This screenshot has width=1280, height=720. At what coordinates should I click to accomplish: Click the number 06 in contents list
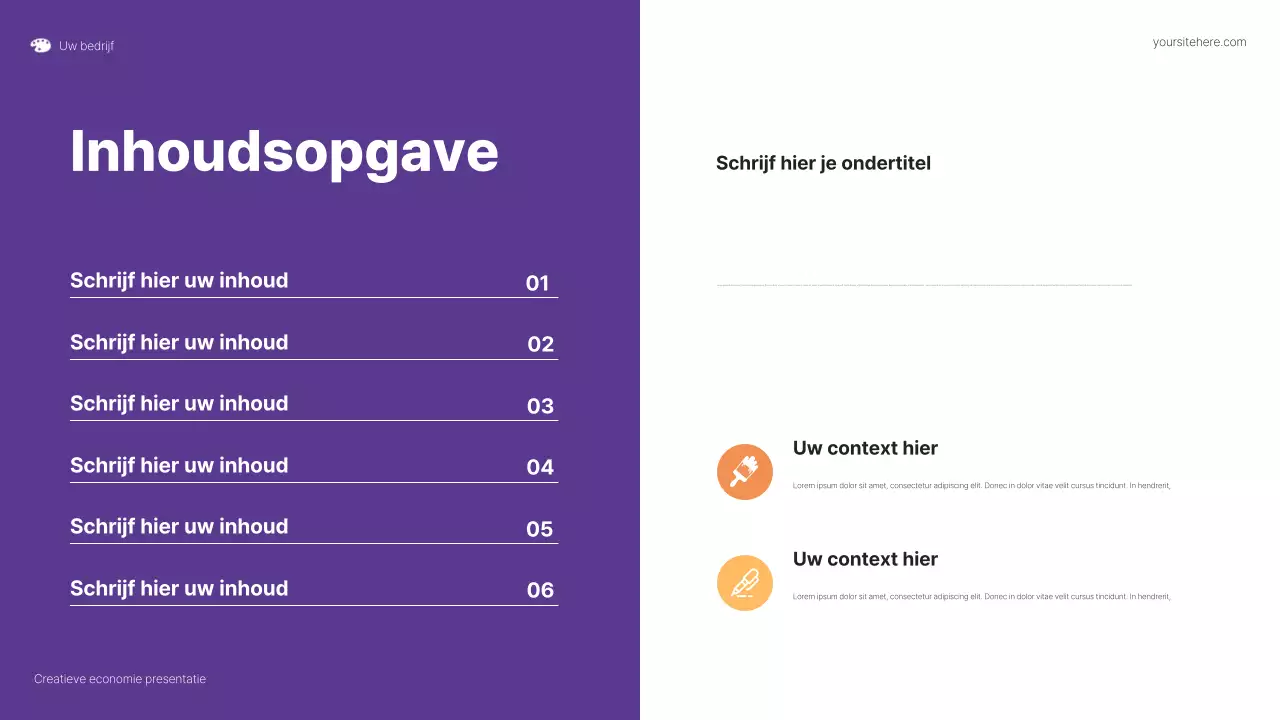pos(540,591)
